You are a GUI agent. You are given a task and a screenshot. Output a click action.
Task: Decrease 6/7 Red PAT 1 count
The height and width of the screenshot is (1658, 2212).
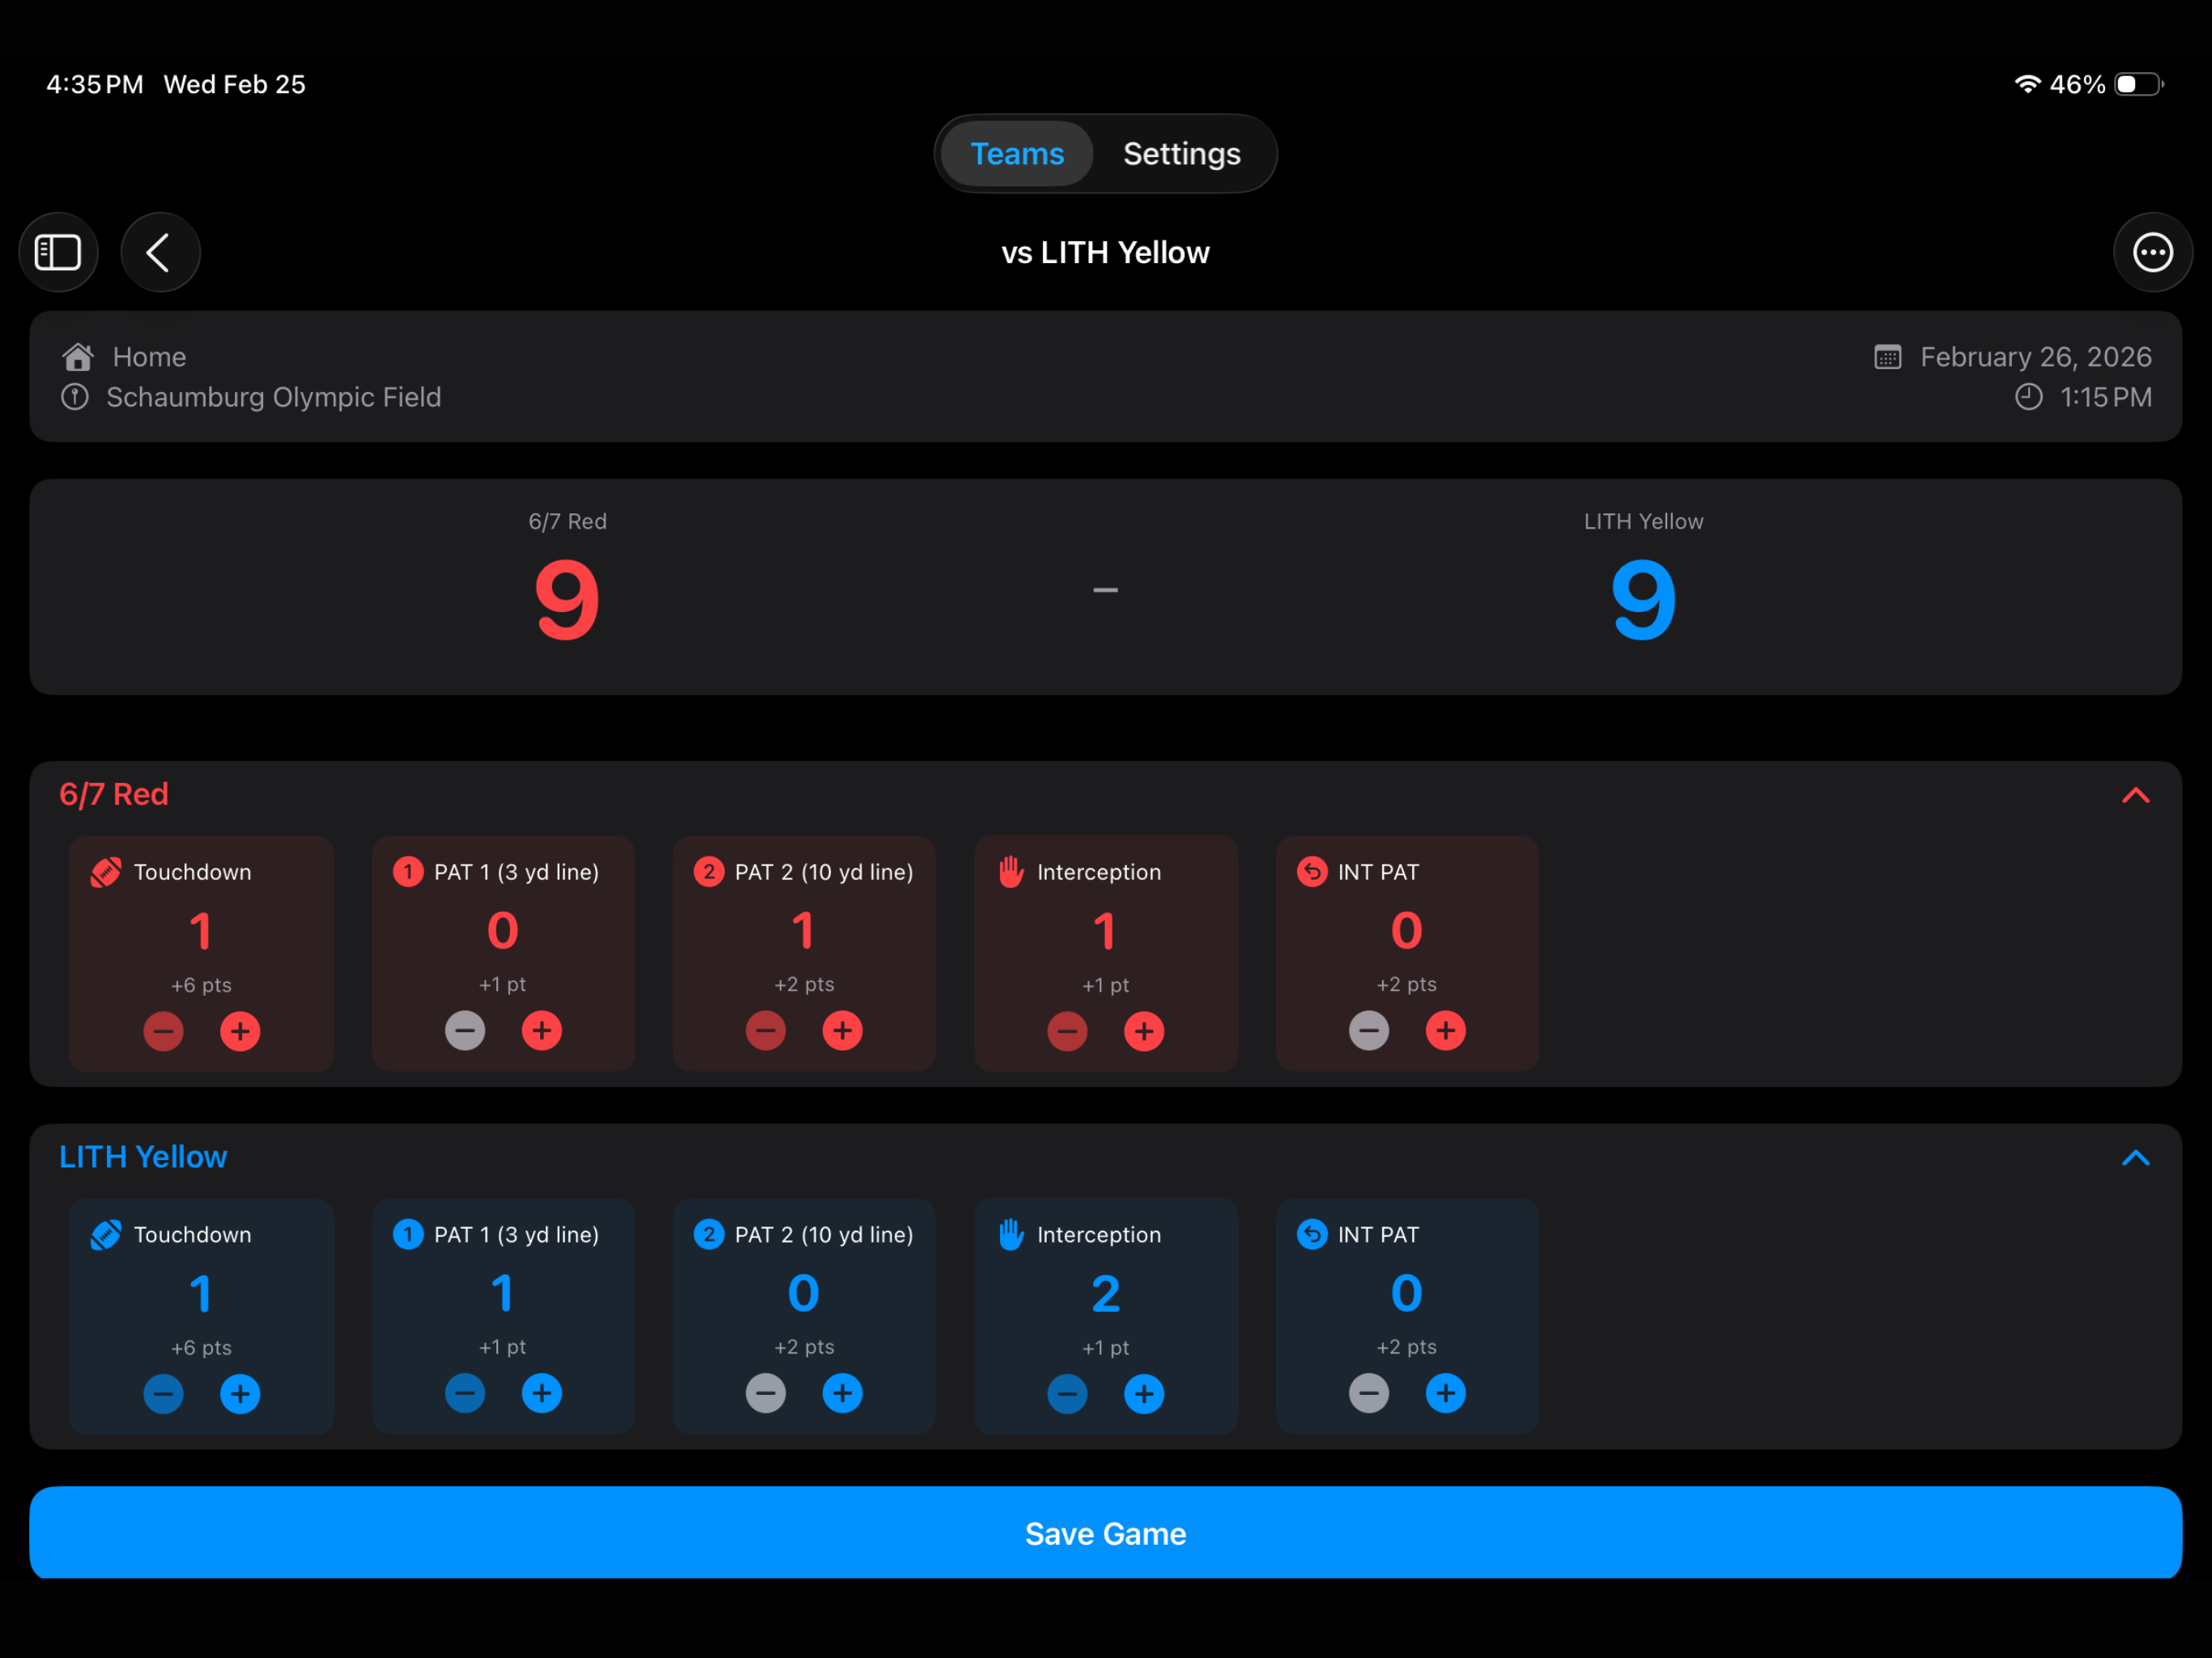(x=465, y=1030)
